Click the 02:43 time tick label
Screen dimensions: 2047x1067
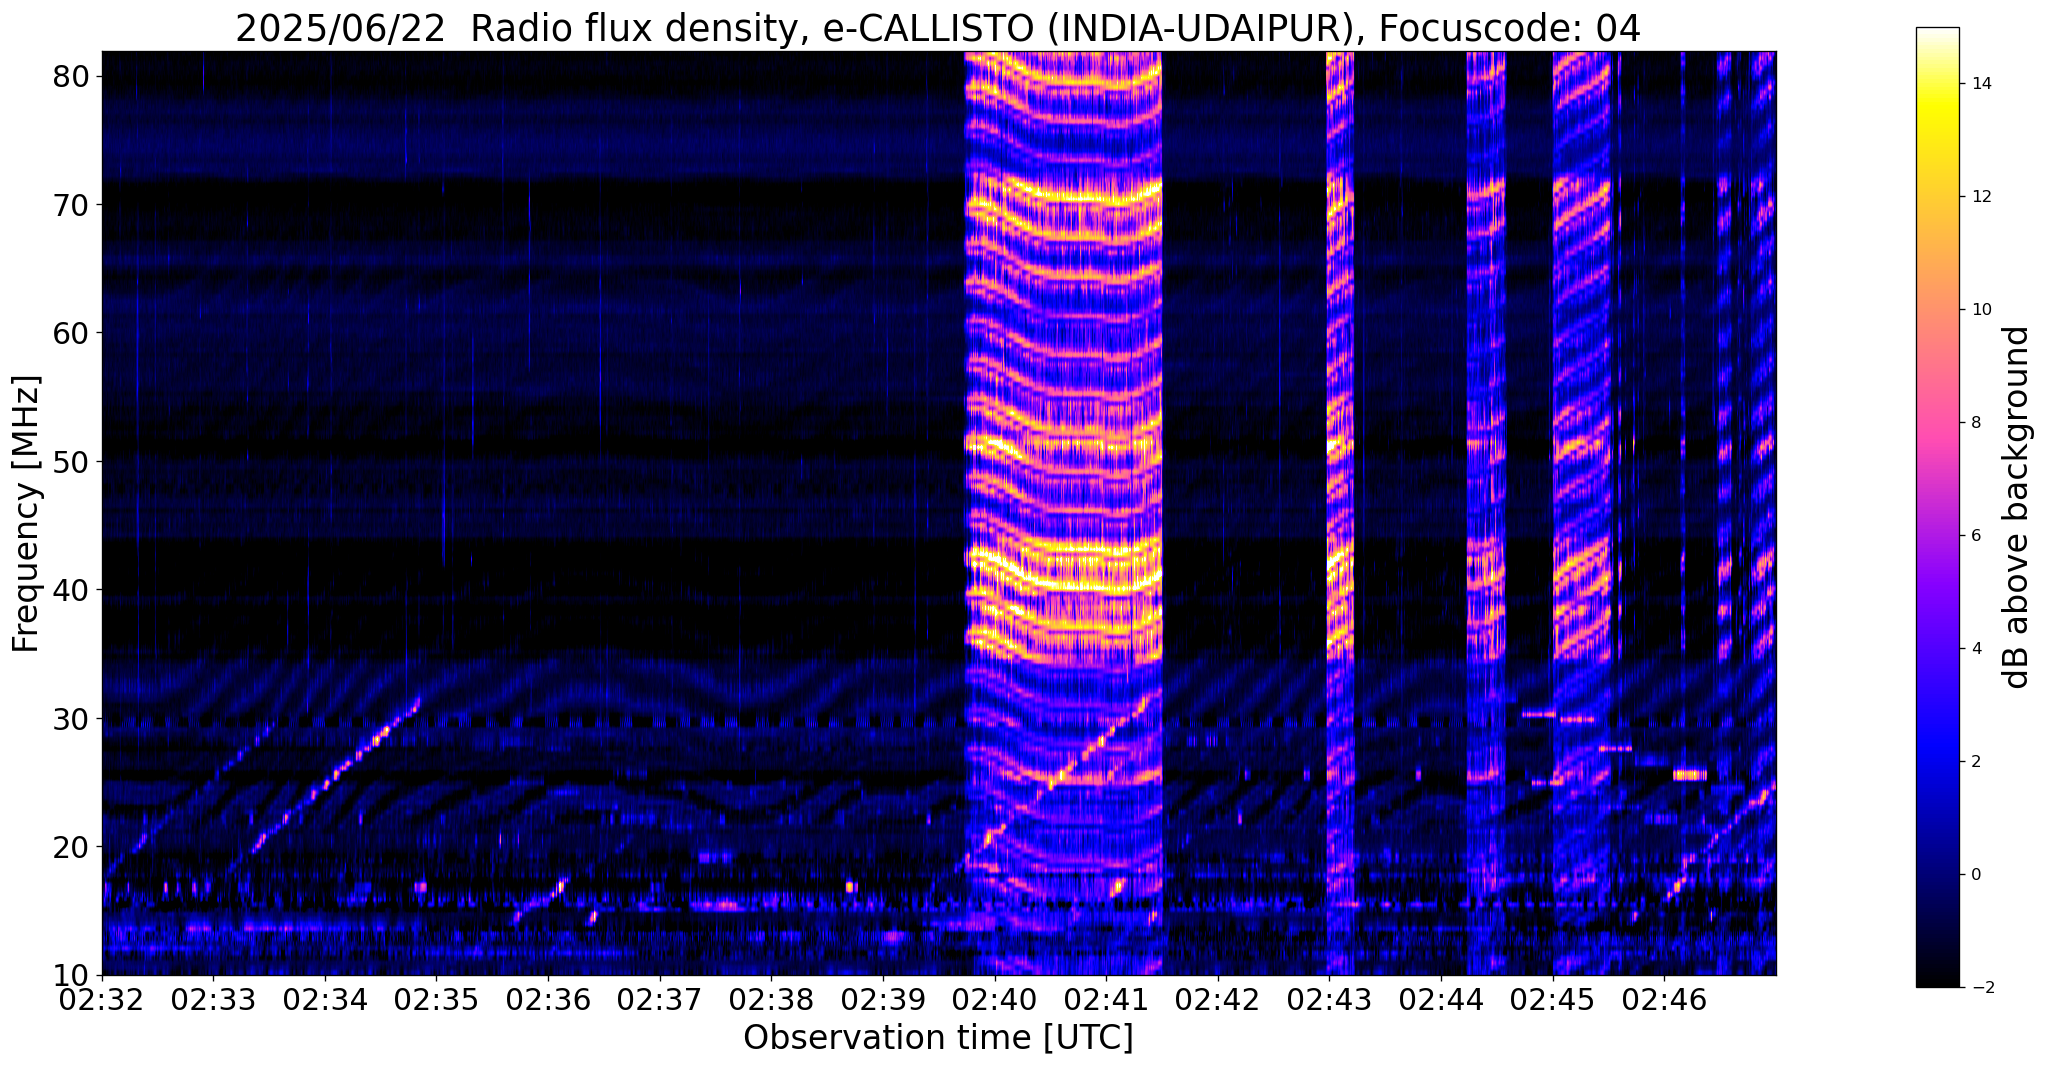(x=1329, y=999)
